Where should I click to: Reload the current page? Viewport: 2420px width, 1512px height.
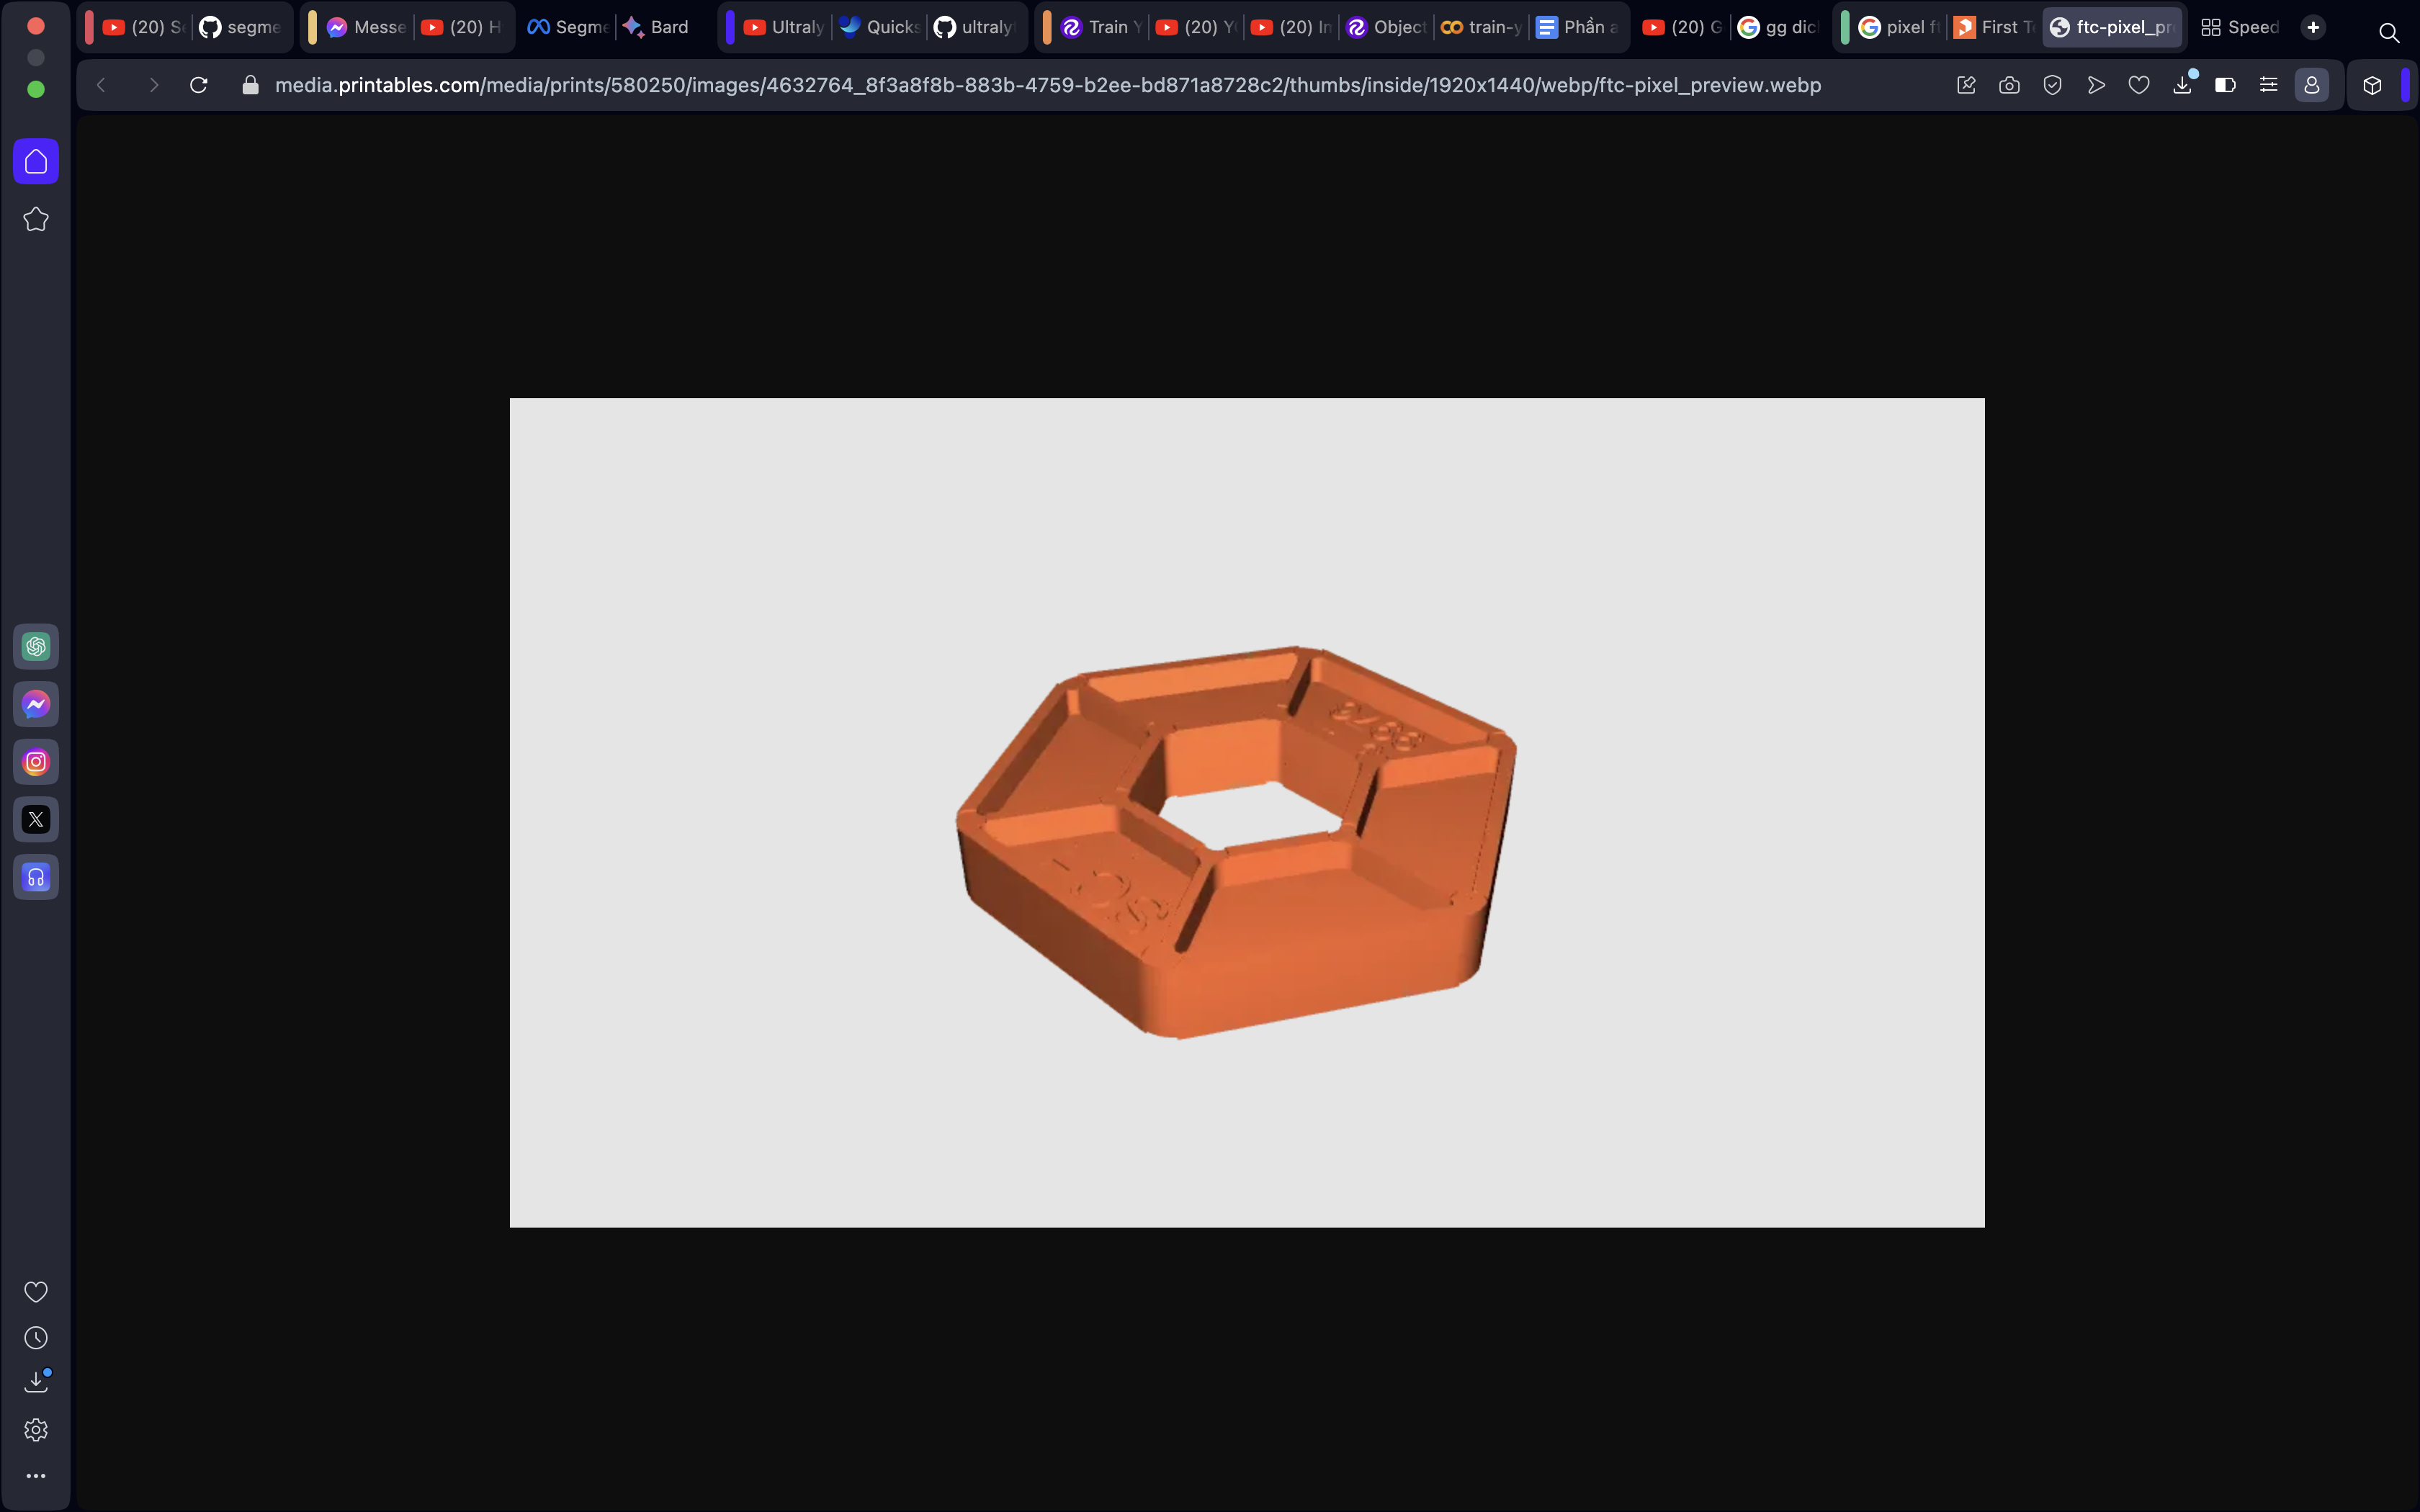pyautogui.click(x=199, y=85)
